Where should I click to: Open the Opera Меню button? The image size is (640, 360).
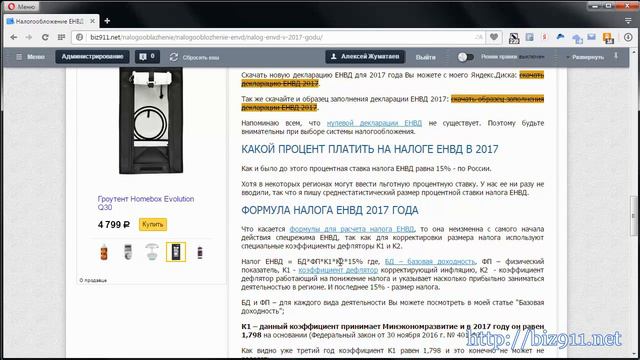(x=21, y=7)
